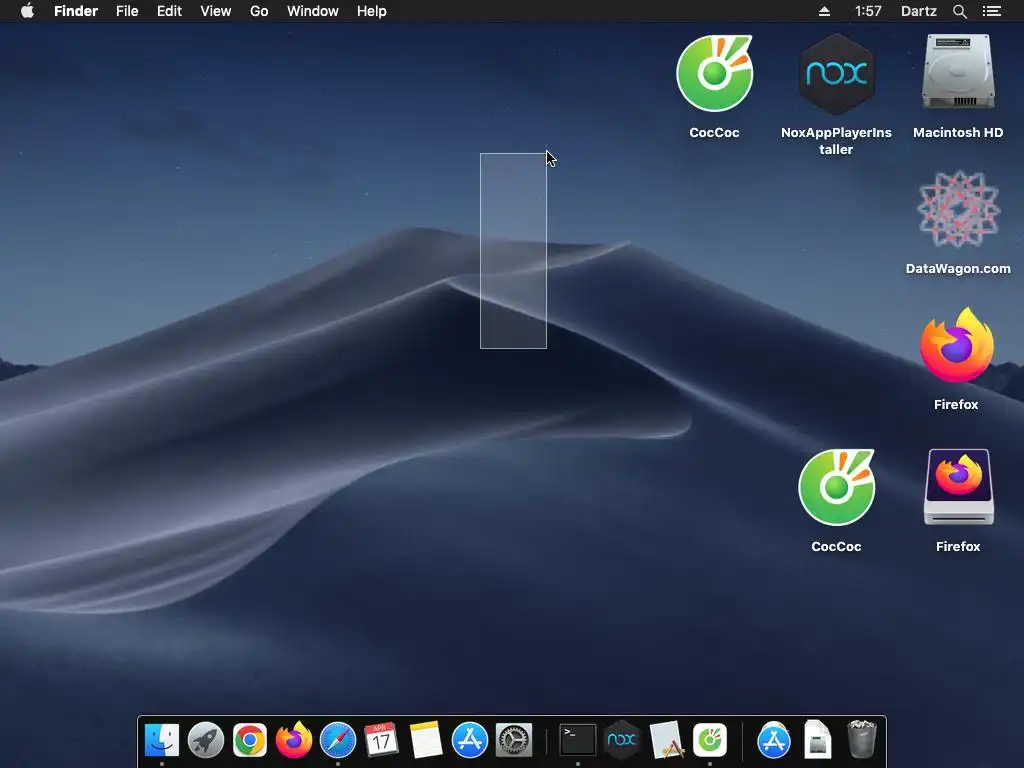Select CocCoc app icon at top of desktop
This screenshot has width=1024, height=768.
pyautogui.click(x=714, y=73)
